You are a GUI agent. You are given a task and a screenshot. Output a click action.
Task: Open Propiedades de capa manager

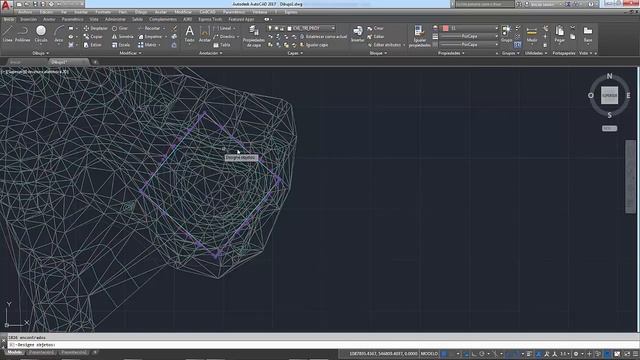[x=253, y=36]
